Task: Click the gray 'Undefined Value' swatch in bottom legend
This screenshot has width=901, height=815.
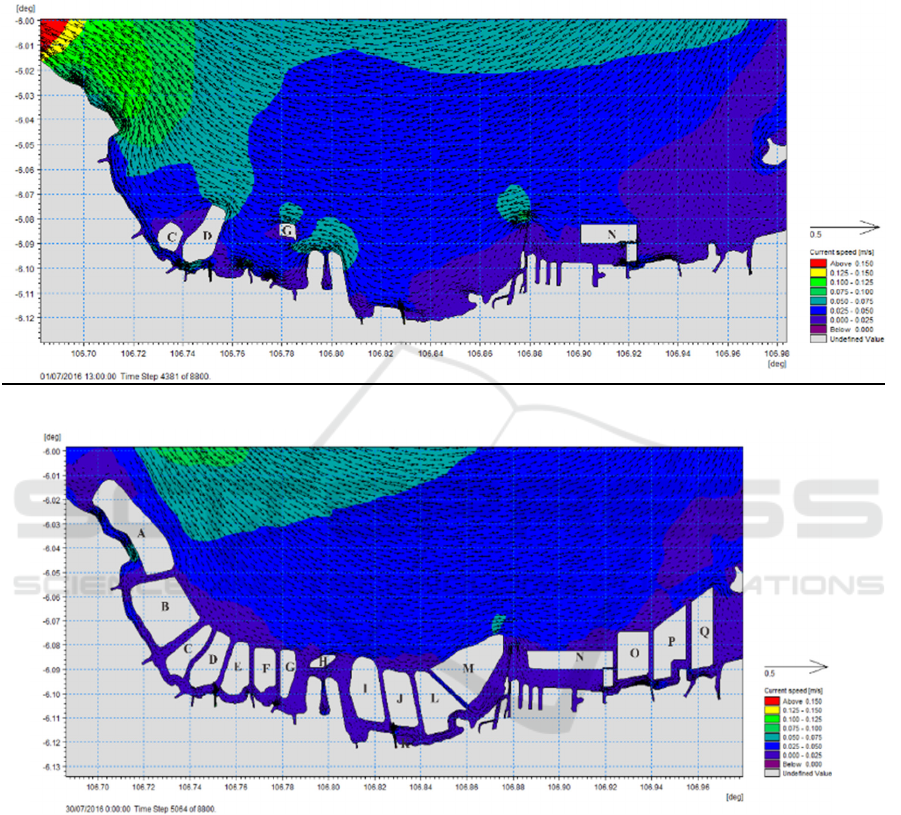Action: point(769,772)
